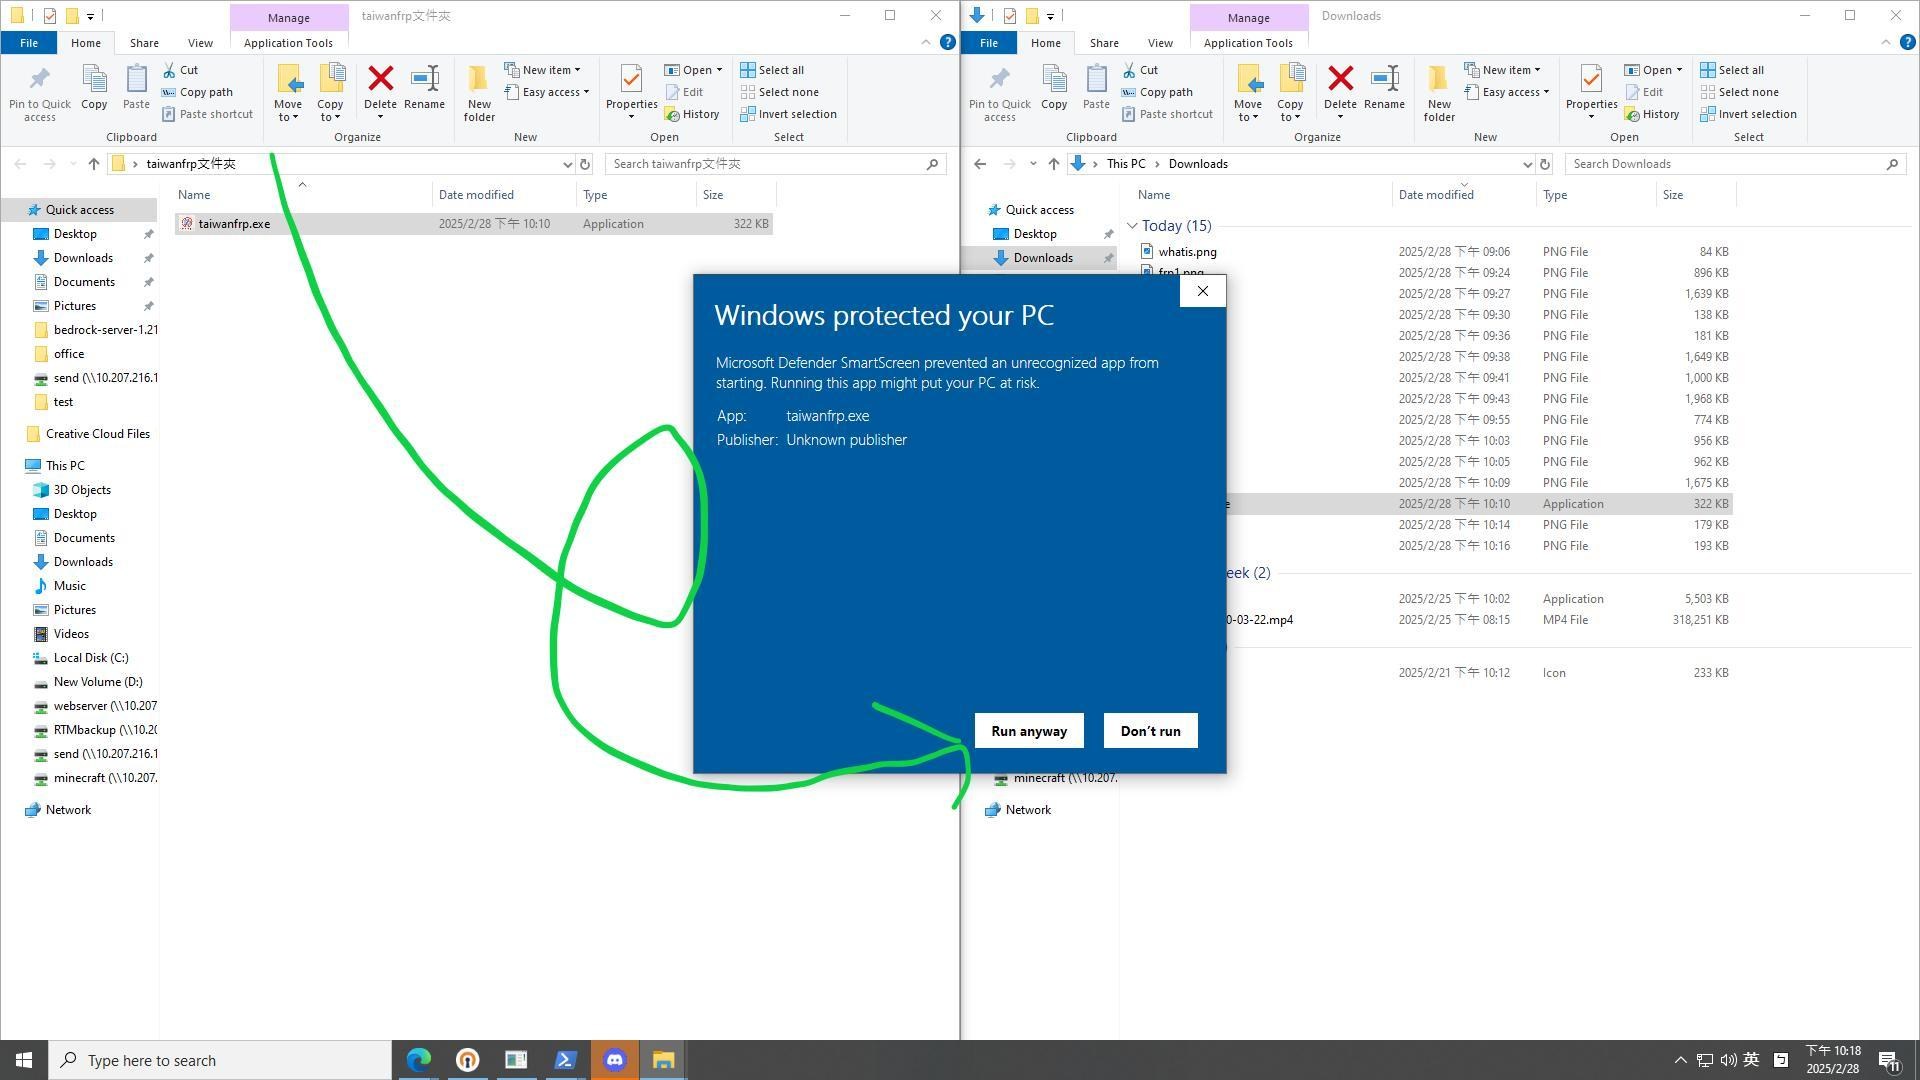Collapse the Today (15) group in Downloads

coord(1132,226)
